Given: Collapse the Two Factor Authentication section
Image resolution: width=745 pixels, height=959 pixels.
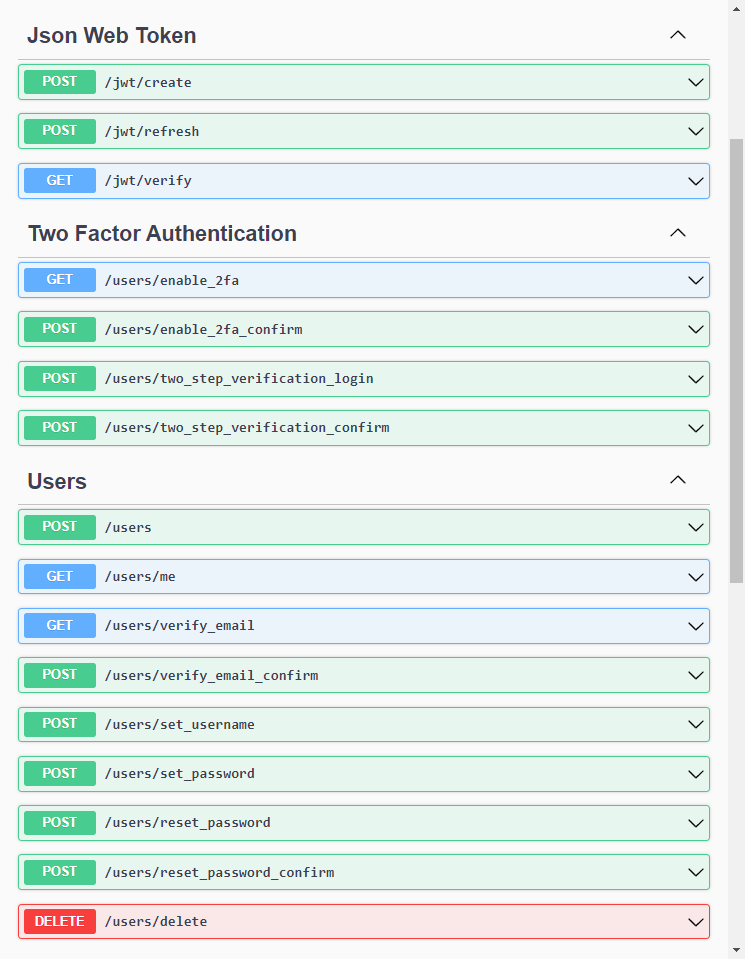Looking at the screenshot, I should click(677, 233).
